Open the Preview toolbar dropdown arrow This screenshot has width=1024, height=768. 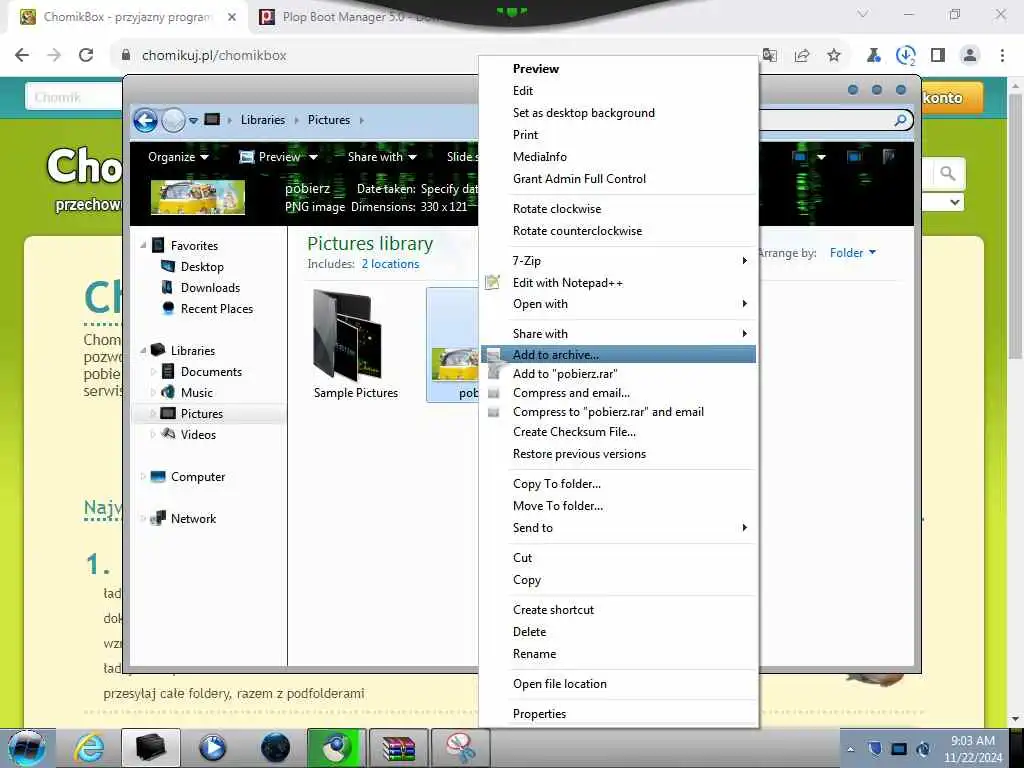click(313, 157)
